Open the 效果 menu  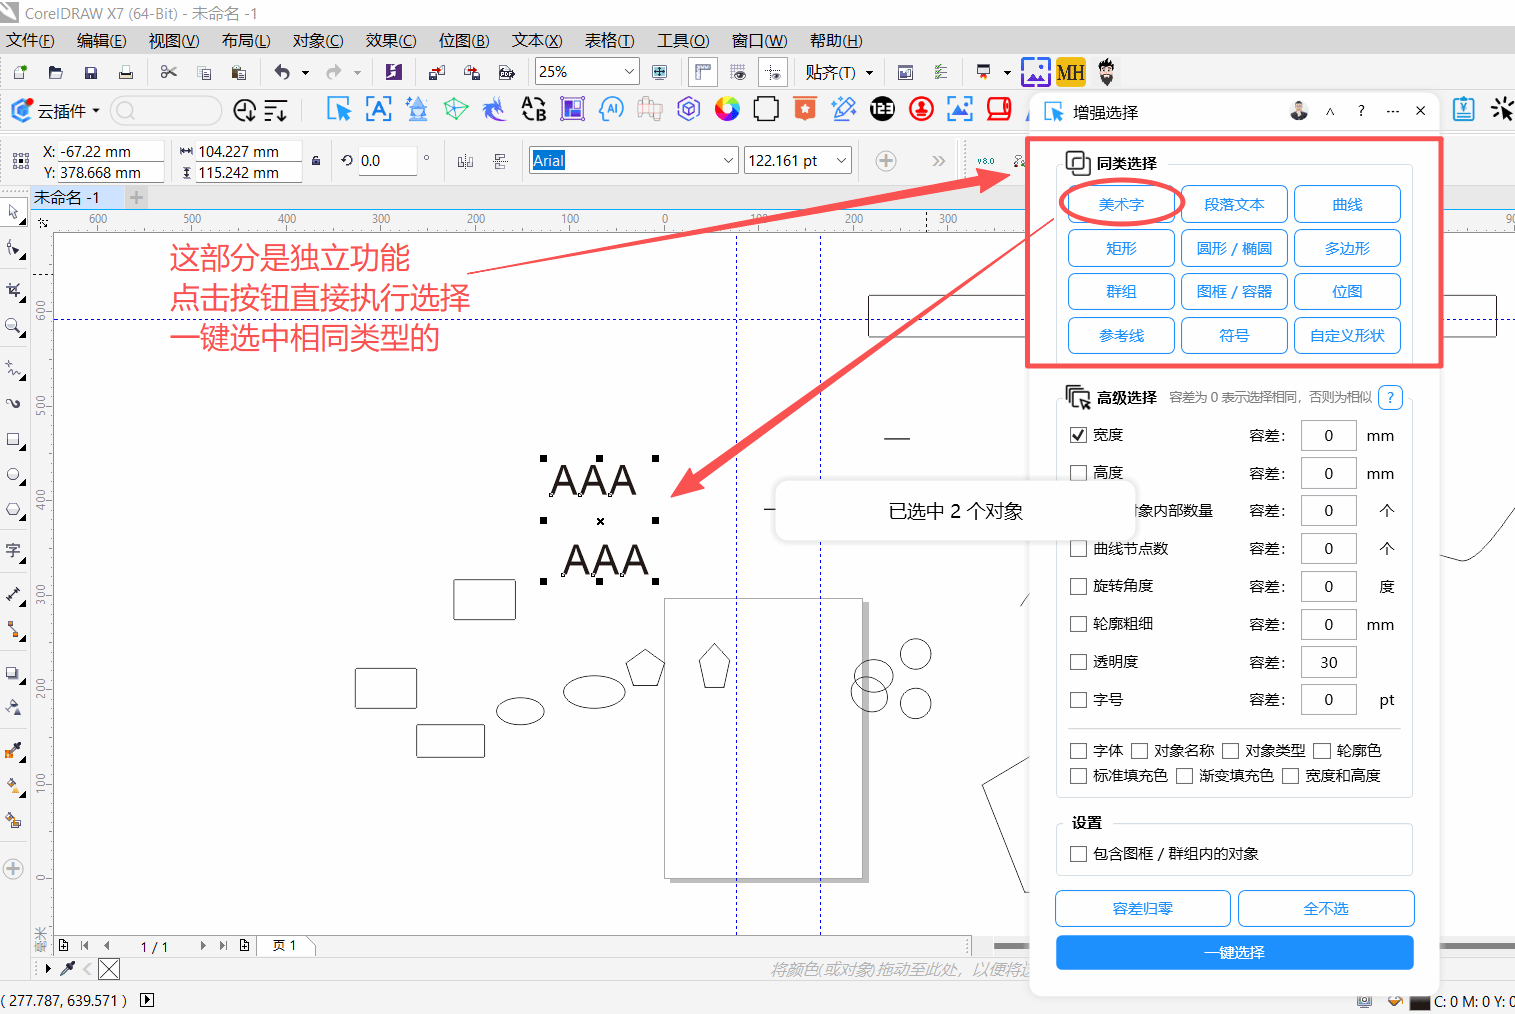click(x=390, y=41)
